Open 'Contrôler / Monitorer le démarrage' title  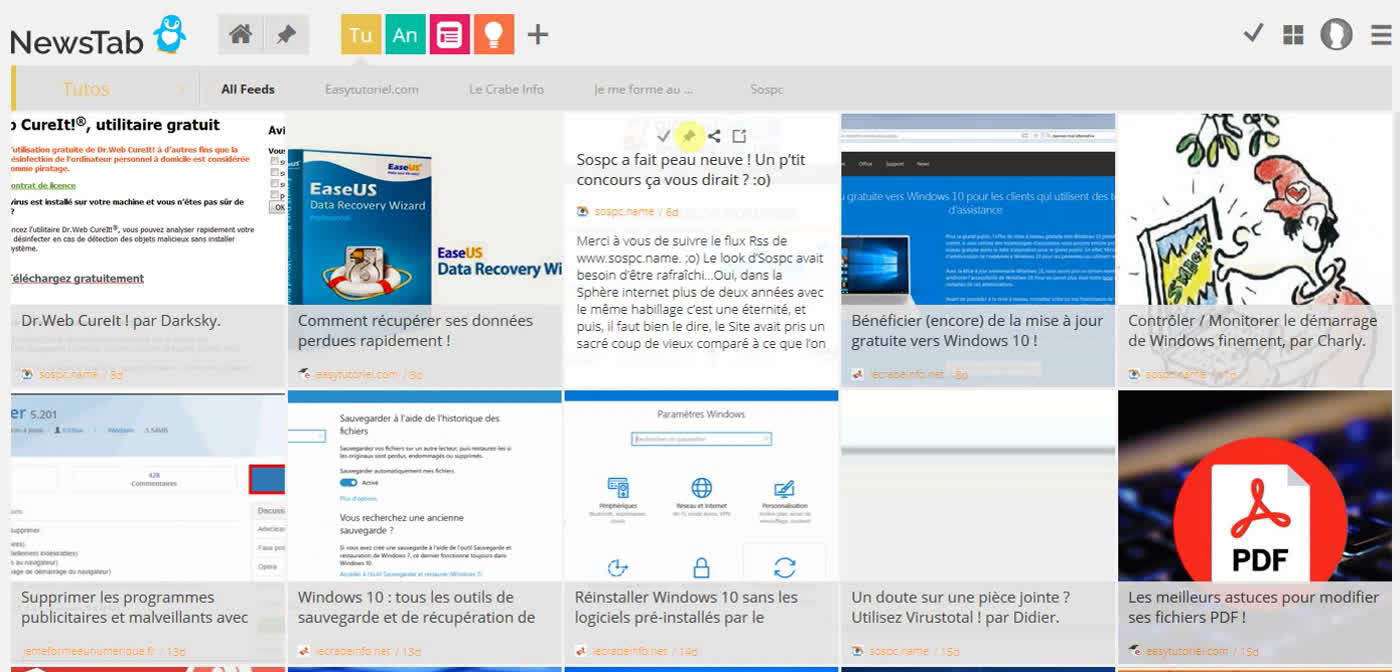[1252, 331]
